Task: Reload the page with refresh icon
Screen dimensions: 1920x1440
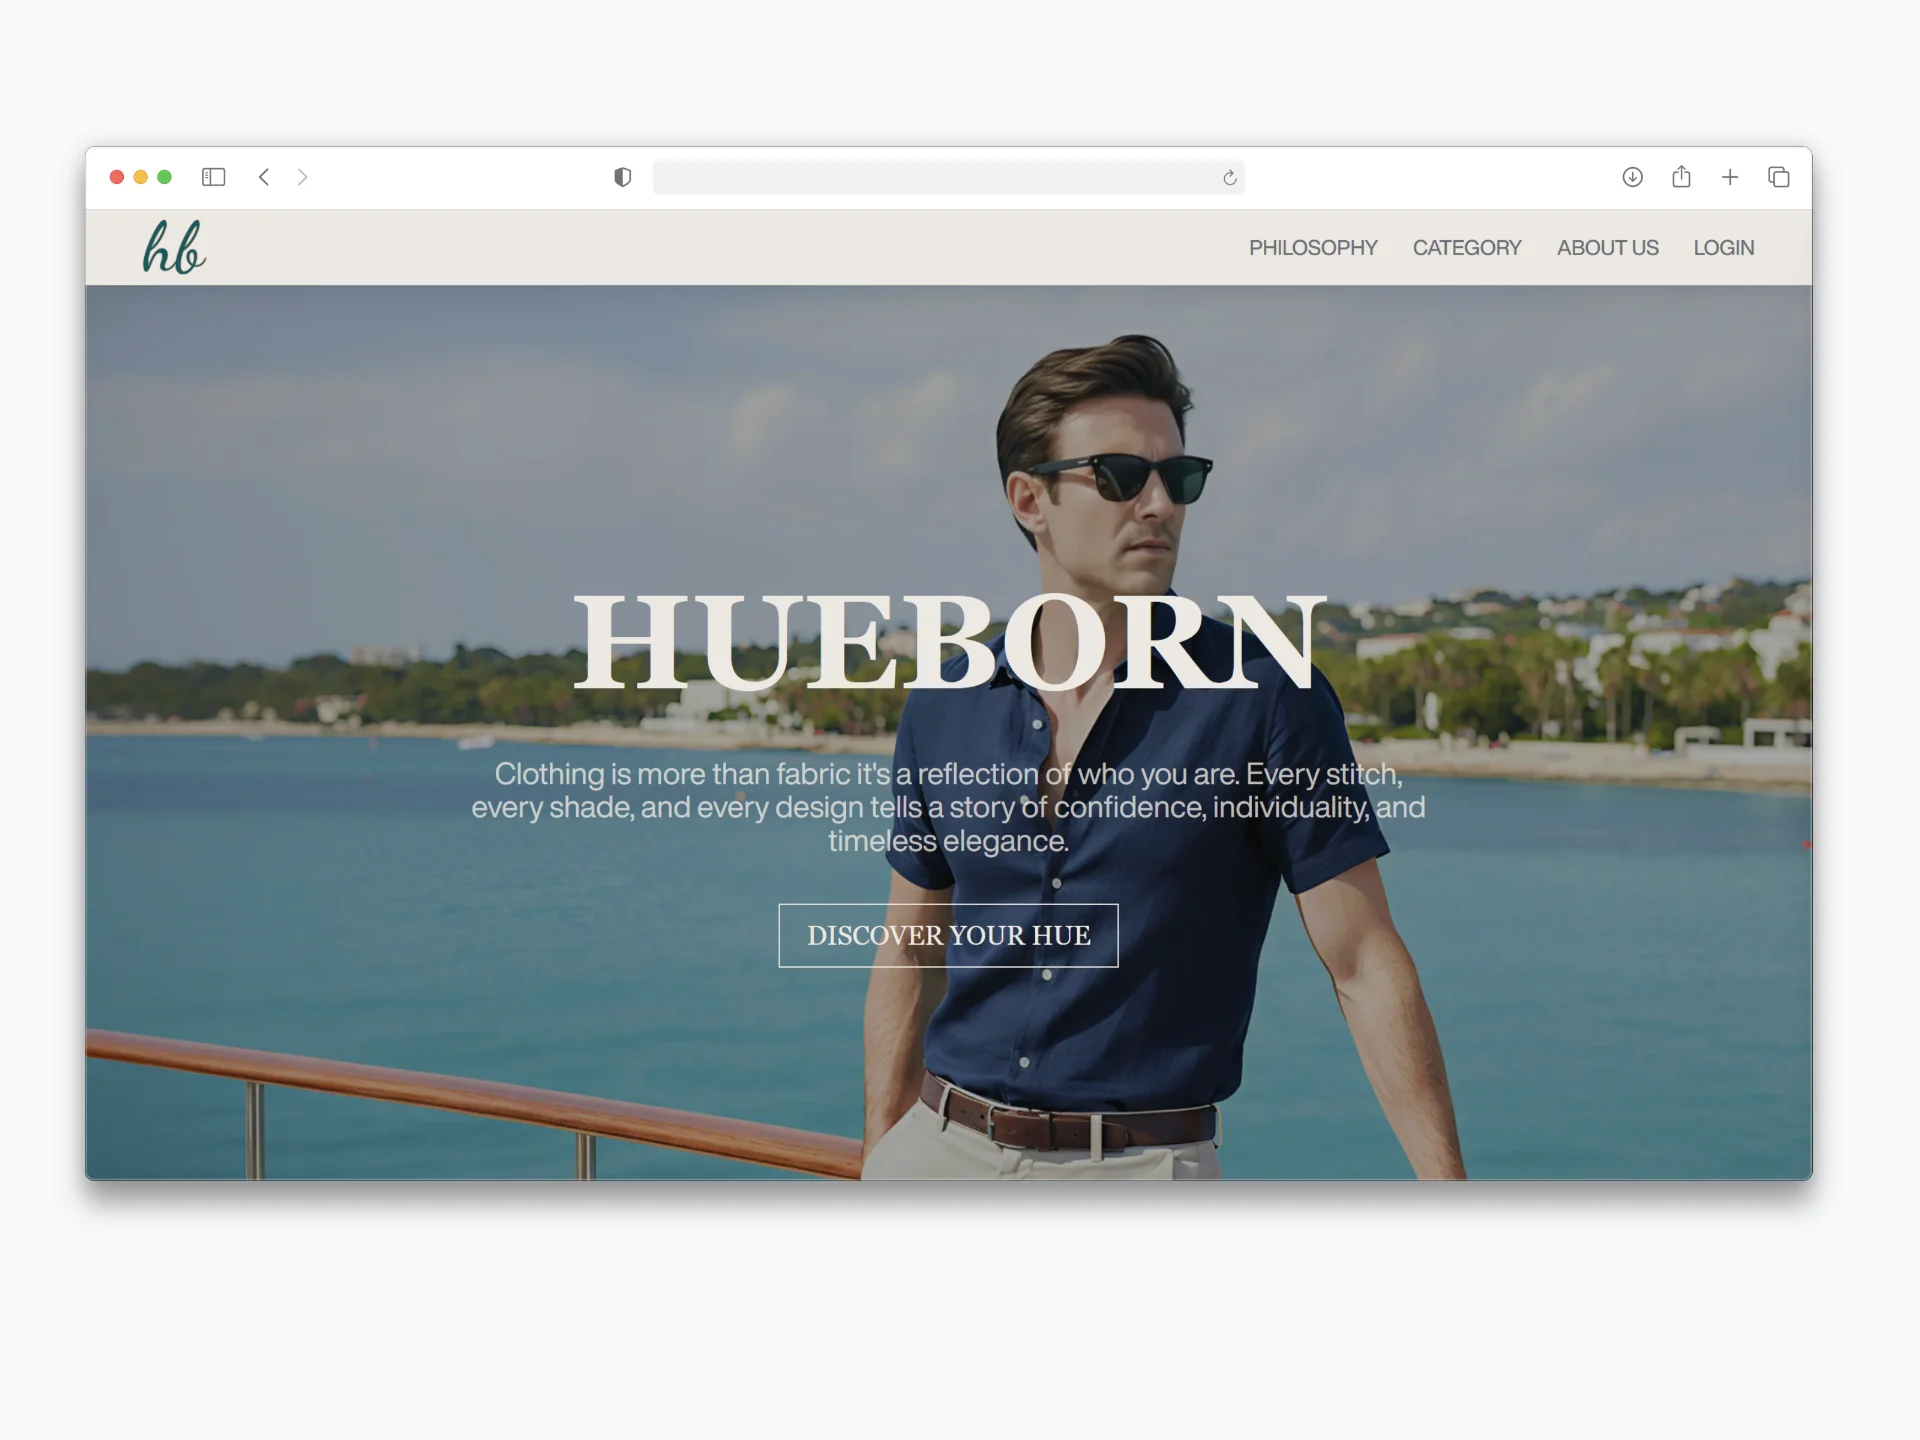Action: 1229,178
